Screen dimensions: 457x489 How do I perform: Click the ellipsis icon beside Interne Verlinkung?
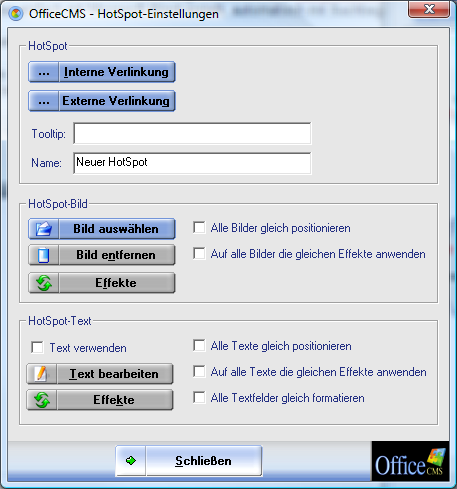(44, 72)
